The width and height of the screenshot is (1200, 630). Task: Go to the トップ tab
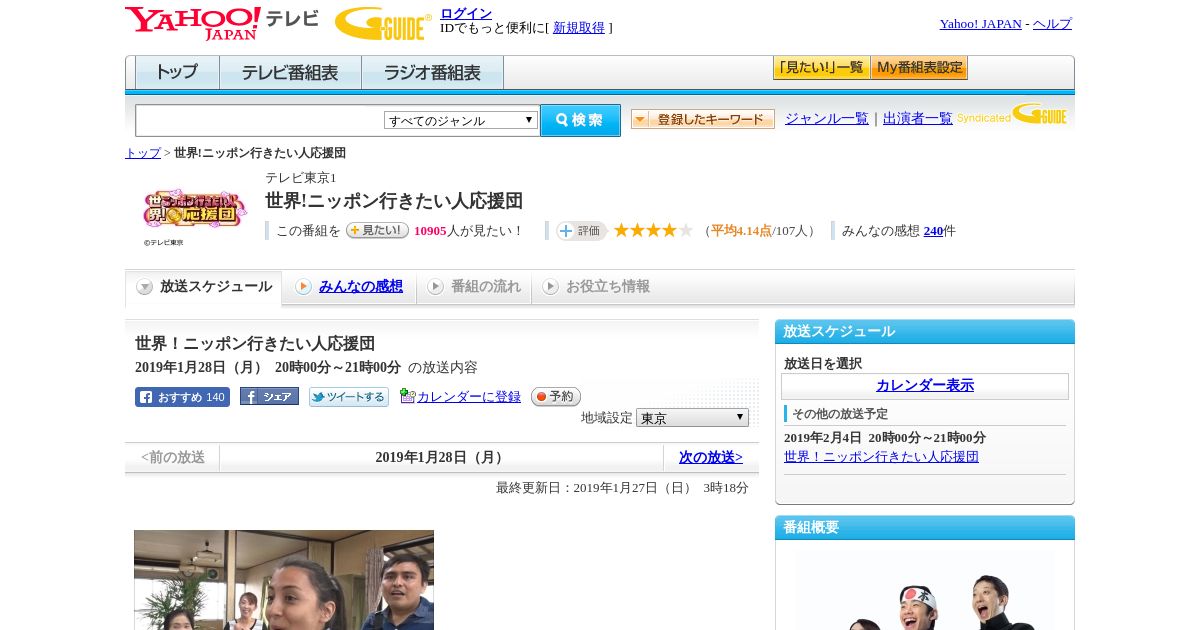[177, 73]
